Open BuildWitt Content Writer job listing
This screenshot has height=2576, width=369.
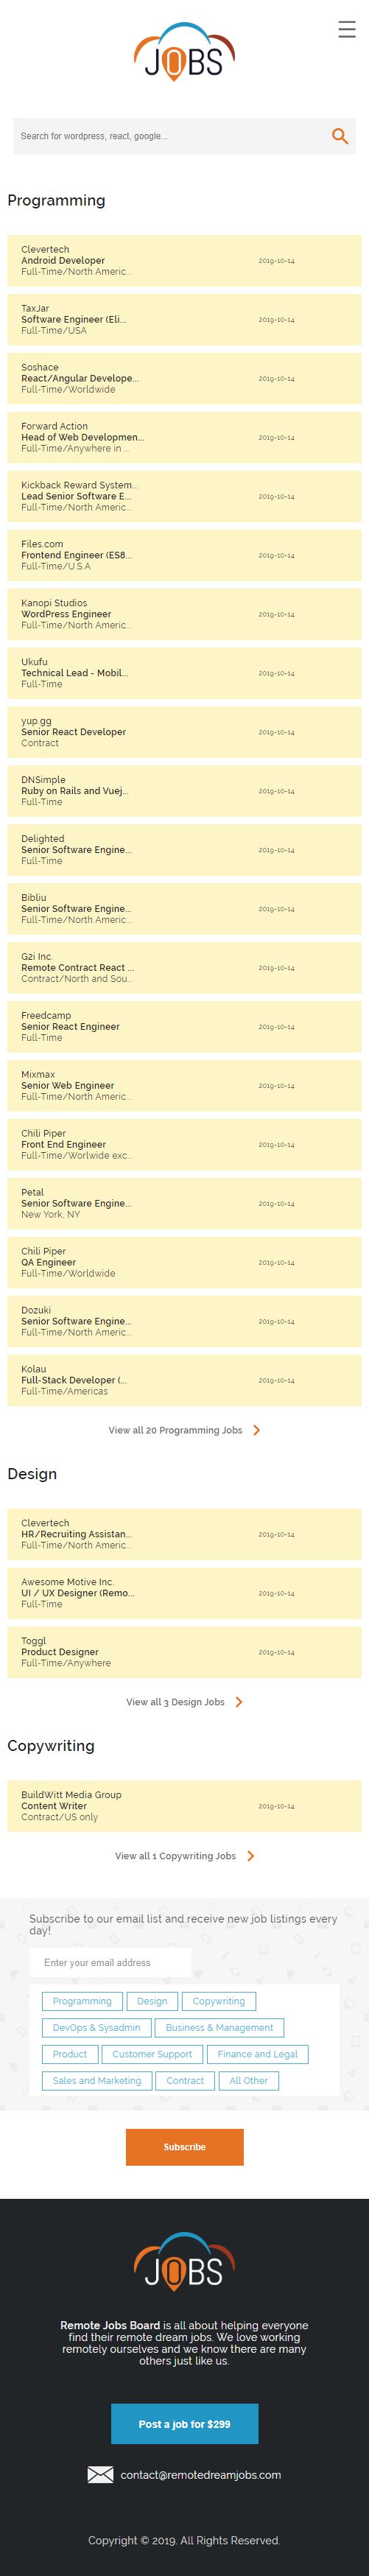pos(184,1806)
